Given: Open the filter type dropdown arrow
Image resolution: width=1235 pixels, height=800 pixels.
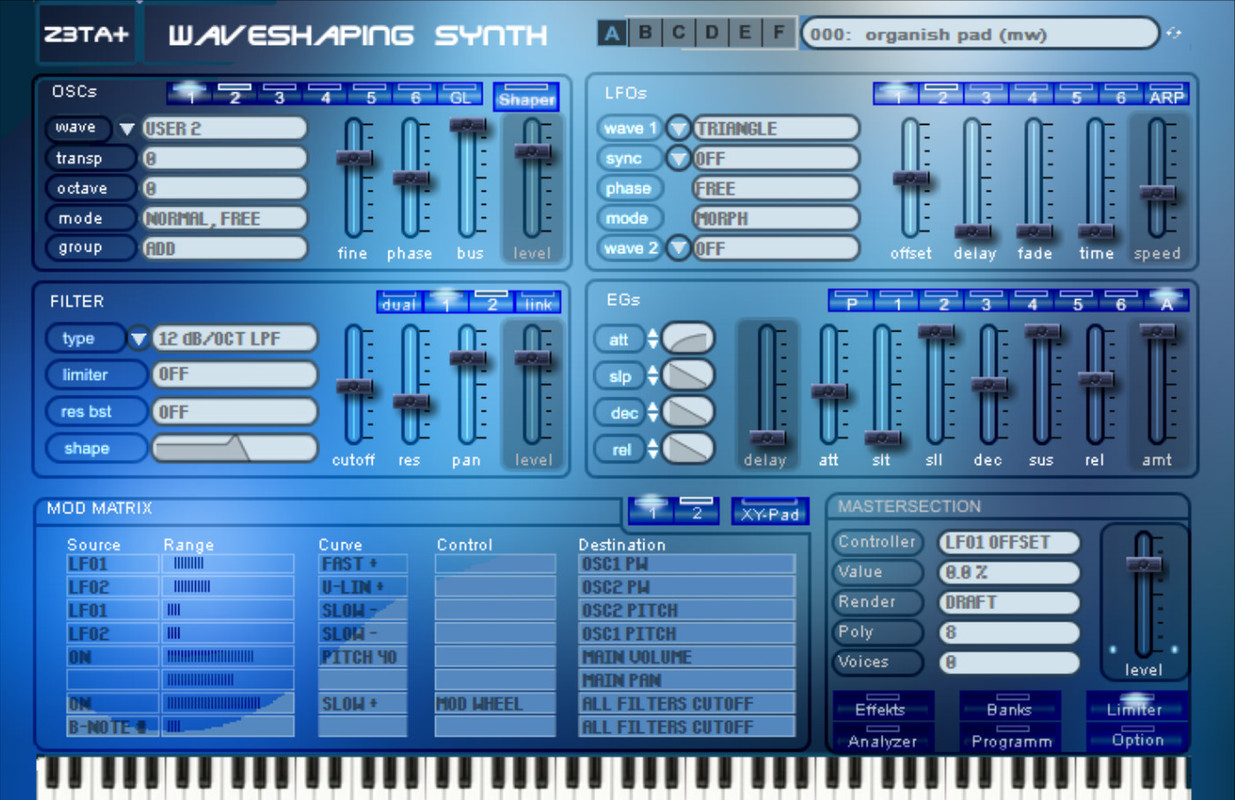Looking at the screenshot, I should point(139,339).
